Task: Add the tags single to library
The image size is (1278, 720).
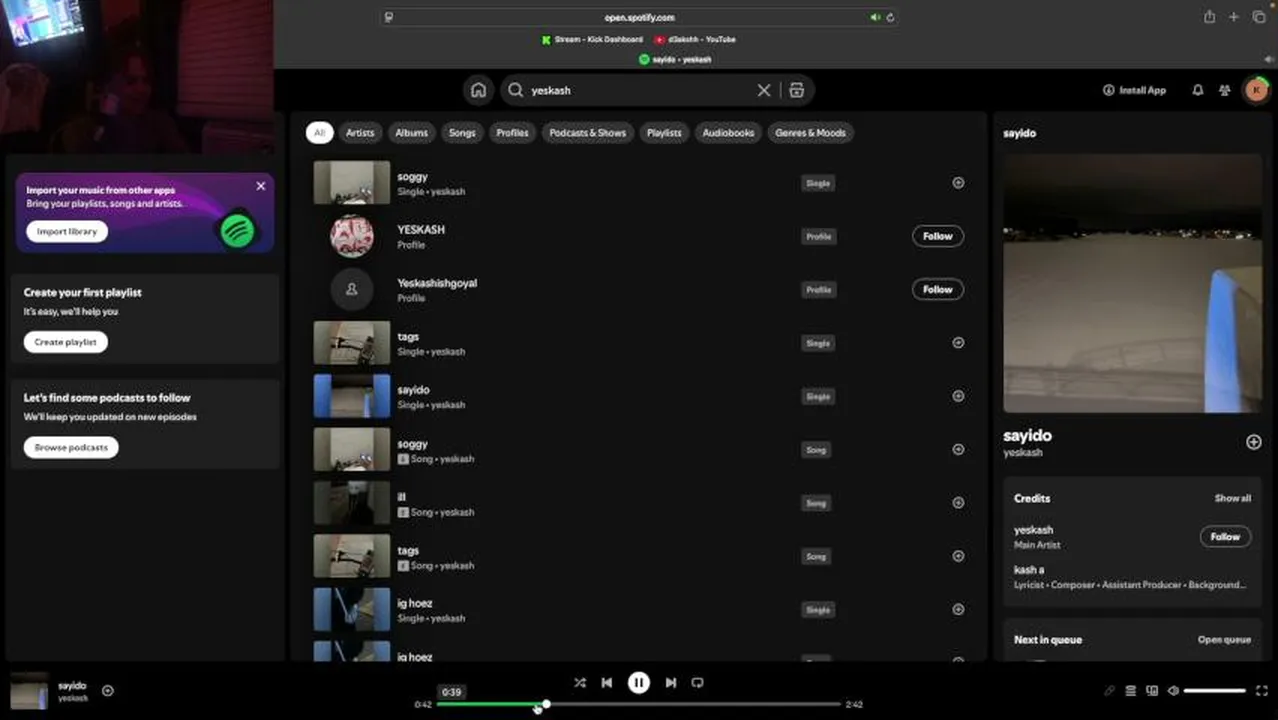Action: [x=958, y=343]
